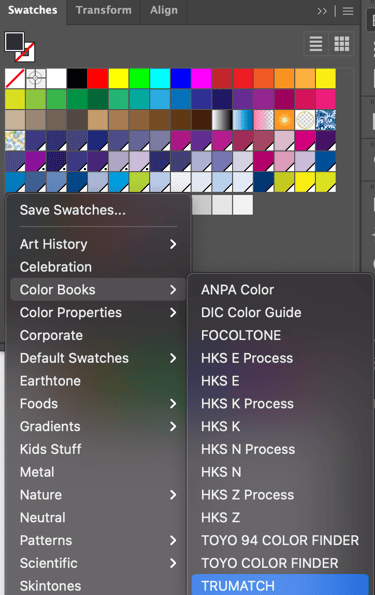Pick the pure blue swatch
Screen dimensions: 375x595
tap(181, 78)
